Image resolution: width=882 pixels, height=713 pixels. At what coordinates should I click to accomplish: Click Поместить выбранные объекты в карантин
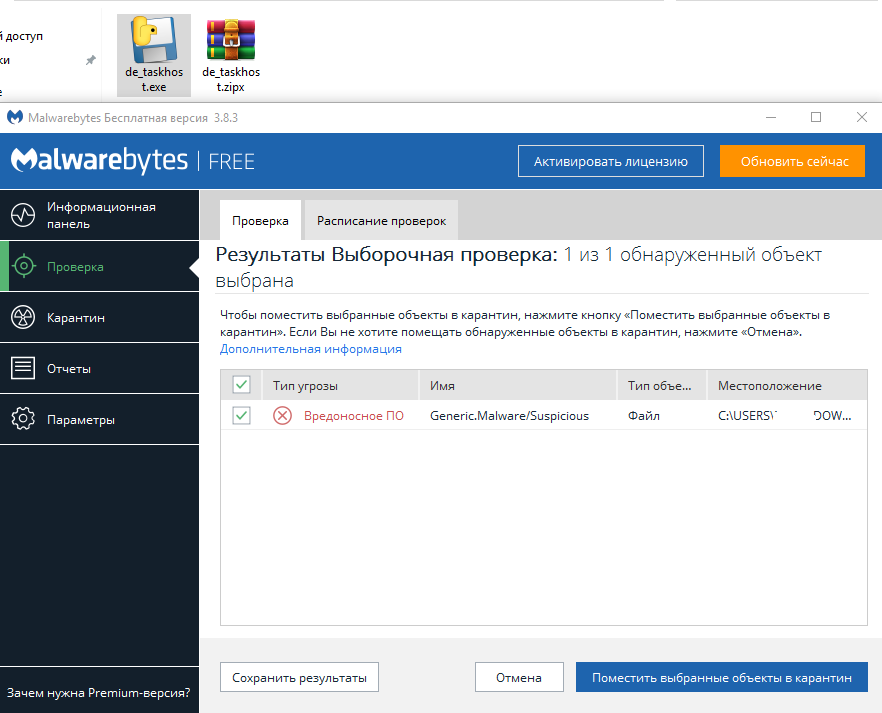tap(722, 678)
